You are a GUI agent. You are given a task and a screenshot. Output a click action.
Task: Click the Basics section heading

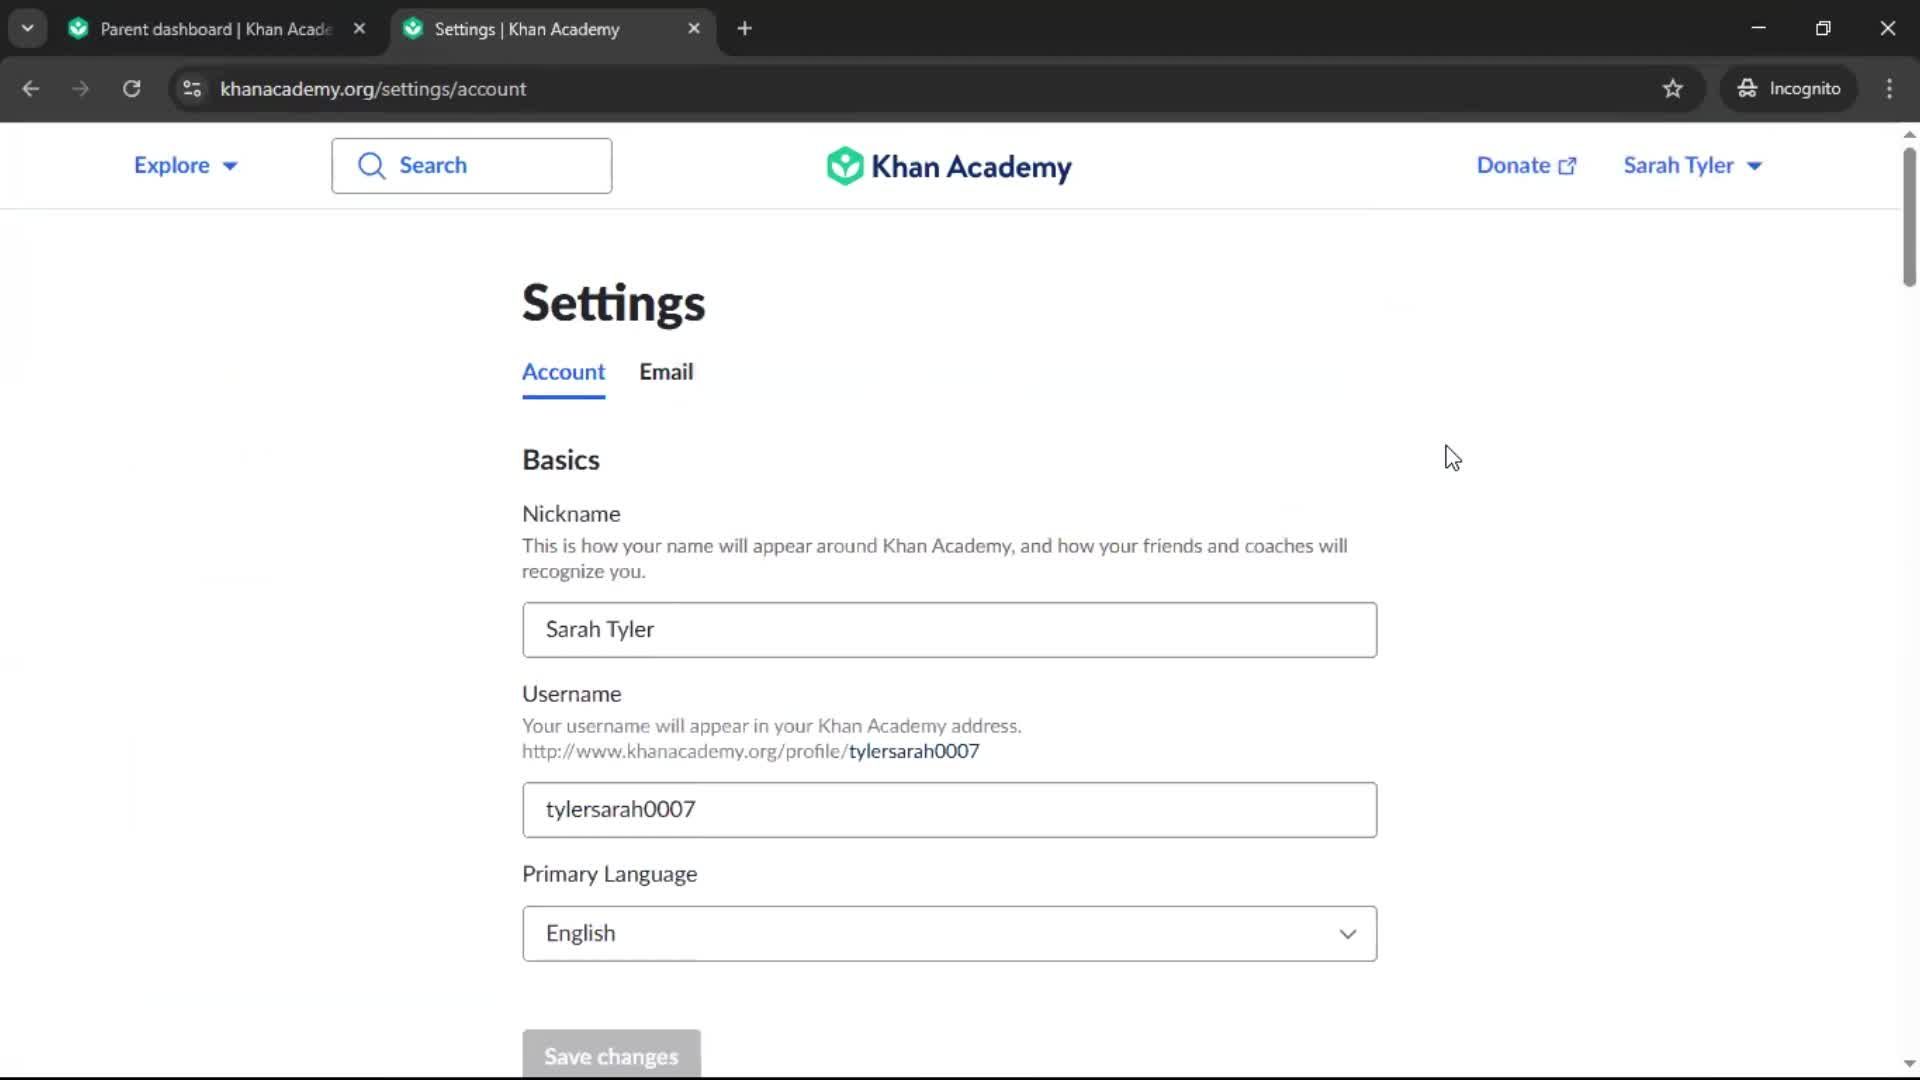[x=561, y=460]
